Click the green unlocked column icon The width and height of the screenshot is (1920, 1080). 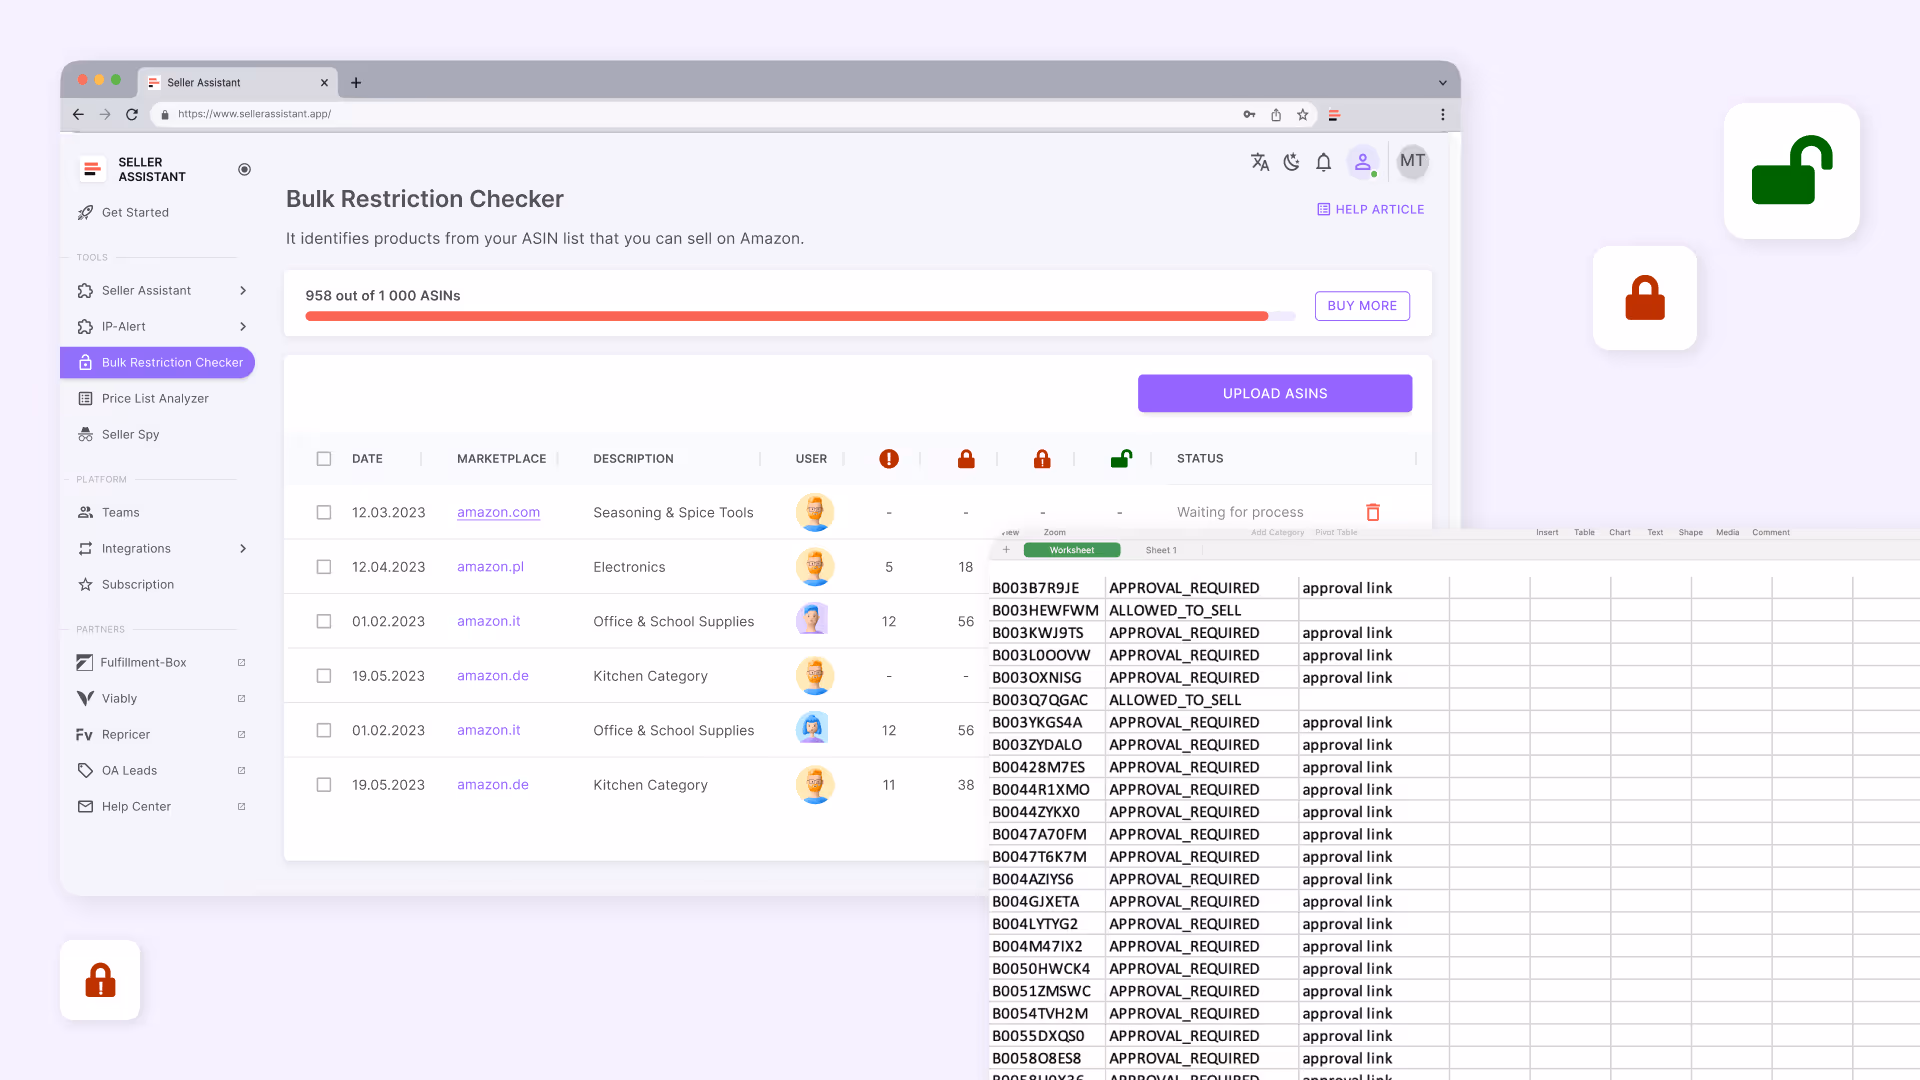(1120, 458)
